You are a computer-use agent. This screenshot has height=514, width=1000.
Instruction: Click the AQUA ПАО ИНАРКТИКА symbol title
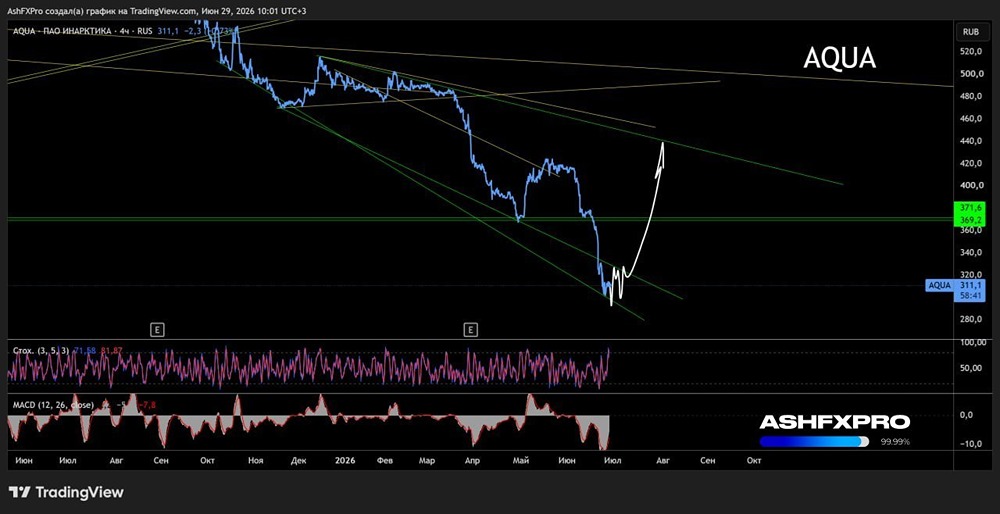tap(61, 30)
